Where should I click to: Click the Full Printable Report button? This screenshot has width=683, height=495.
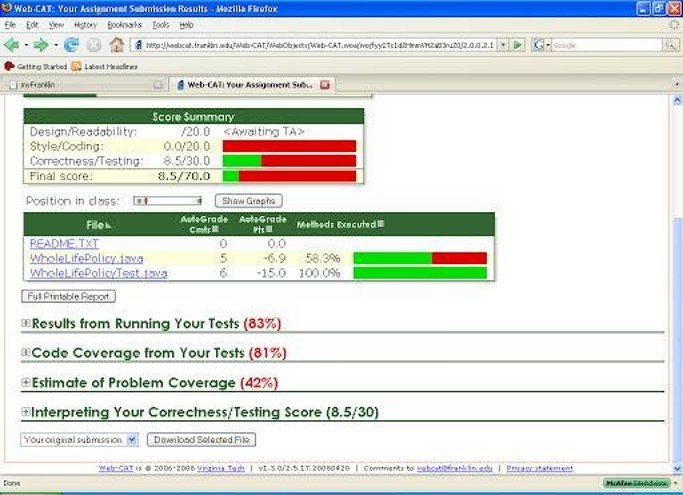point(68,296)
